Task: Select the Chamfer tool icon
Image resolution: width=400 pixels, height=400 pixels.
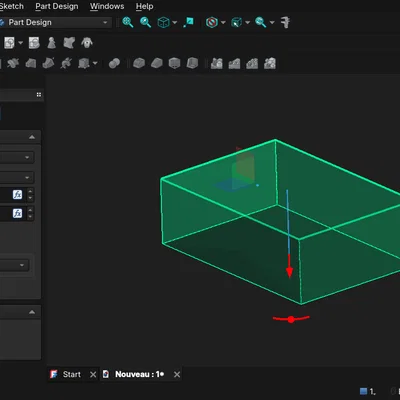Action: [x=157, y=63]
